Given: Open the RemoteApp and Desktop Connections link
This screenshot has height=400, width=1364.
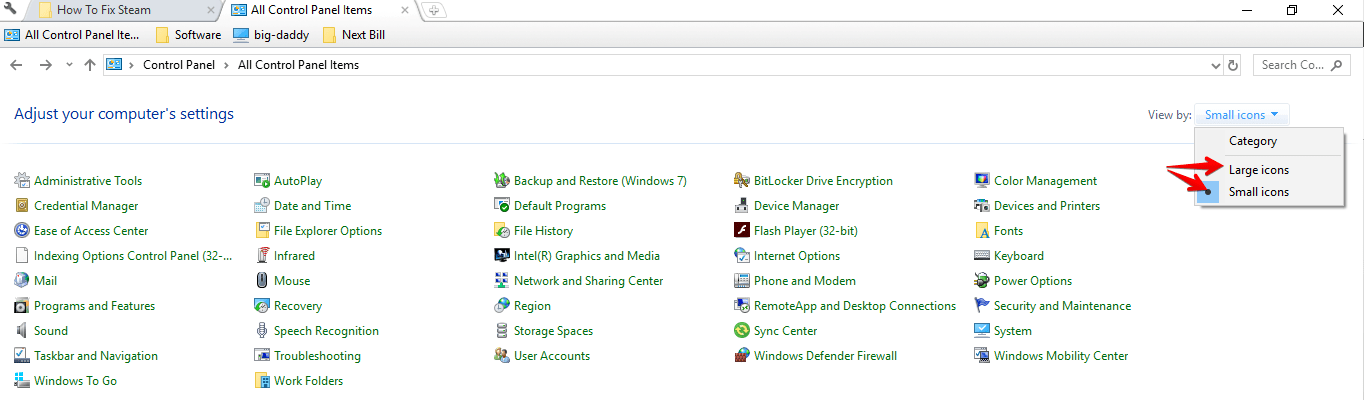Looking at the screenshot, I should click(x=855, y=306).
